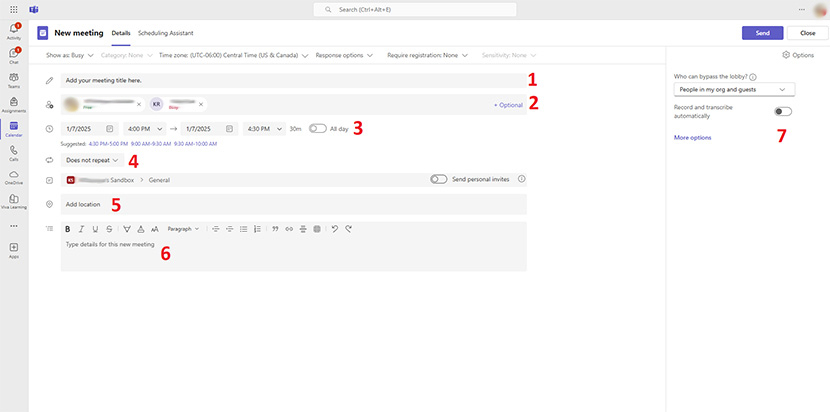Select the Details tab
This screenshot has width=830, height=412.
[121, 33]
